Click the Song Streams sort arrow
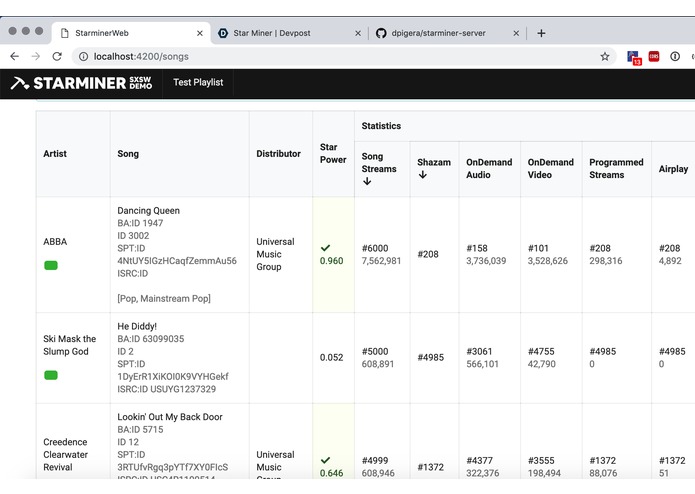The image size is (695, 494). (x=367, y=181)
